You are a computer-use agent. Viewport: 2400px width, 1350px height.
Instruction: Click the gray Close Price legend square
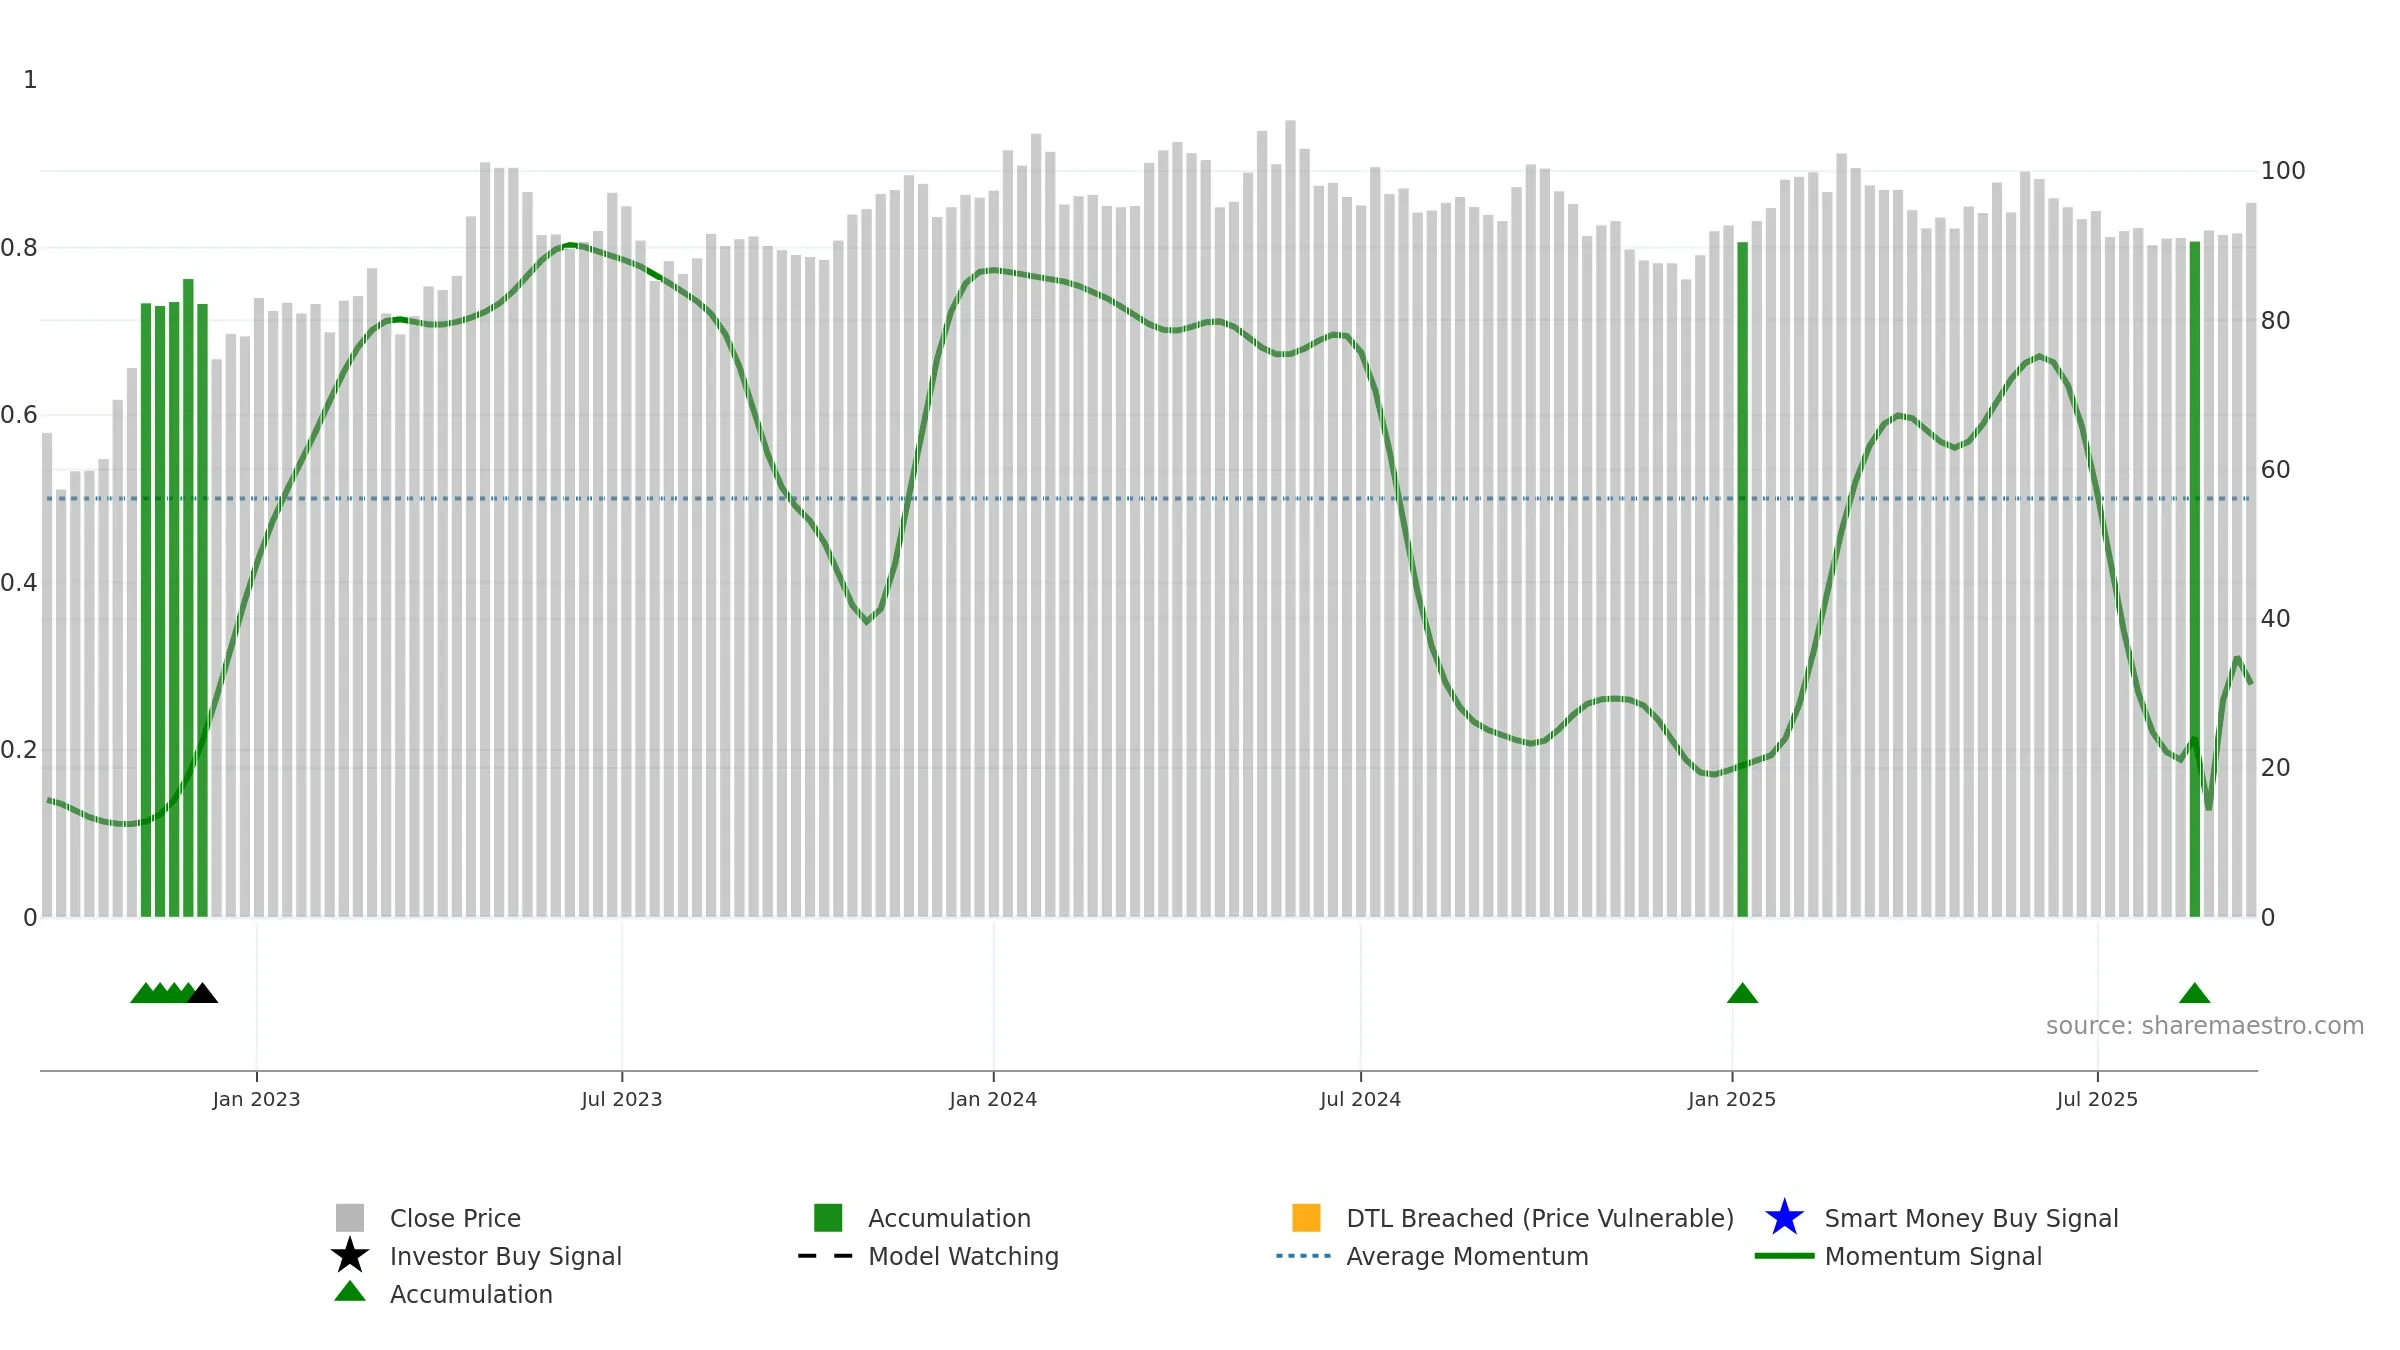(x=350, y=1217)
